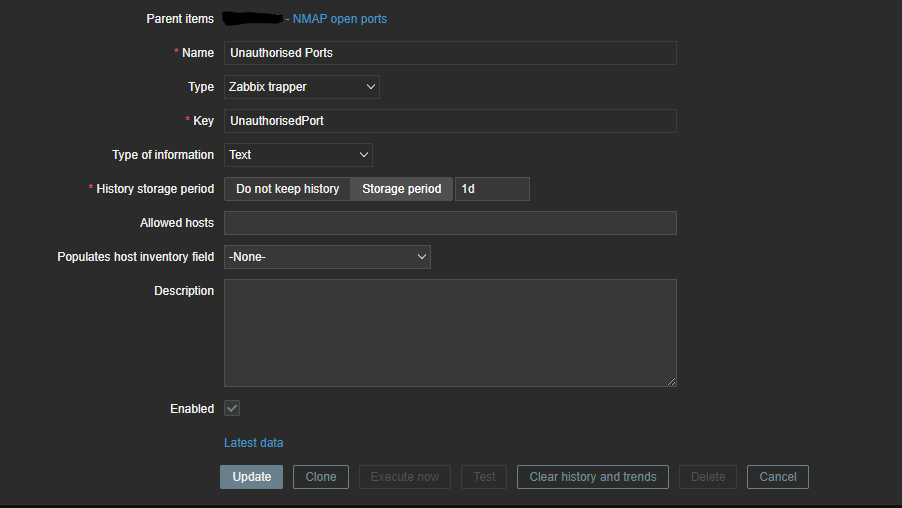
Task: Click the Cancel button
Action: pos(778,477)
